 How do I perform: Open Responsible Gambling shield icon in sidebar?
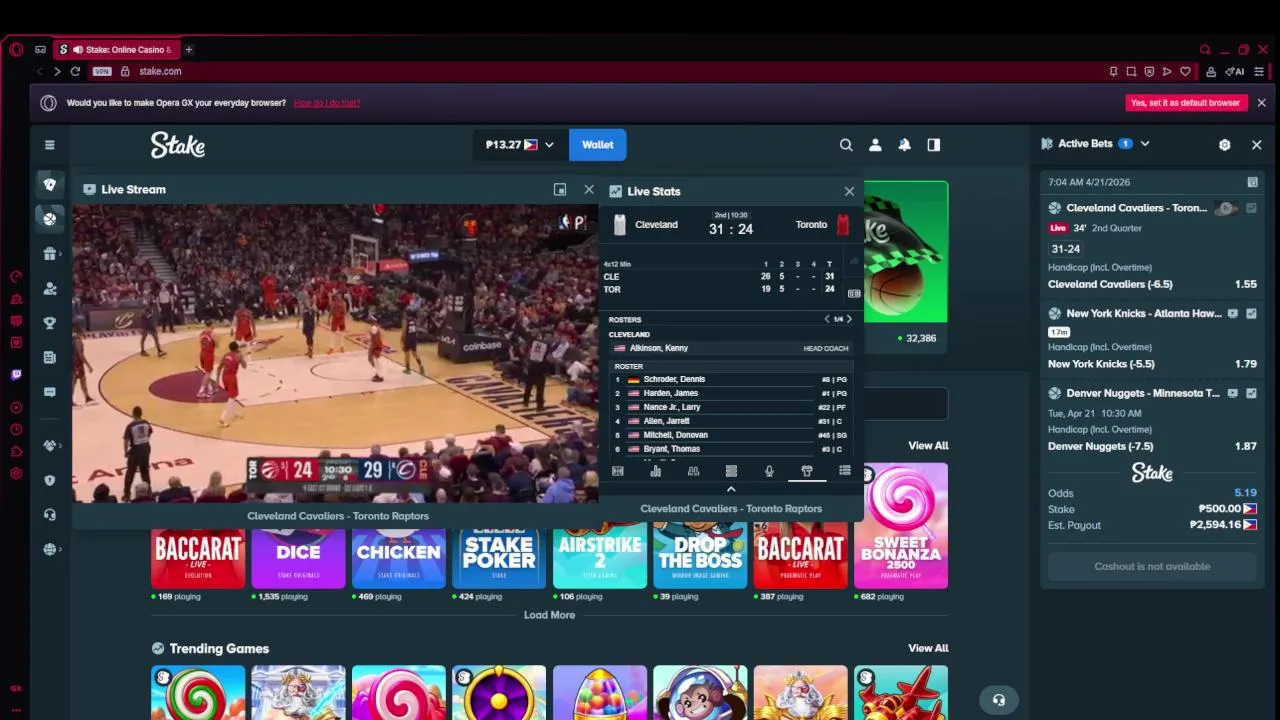[x=49, y=480]
